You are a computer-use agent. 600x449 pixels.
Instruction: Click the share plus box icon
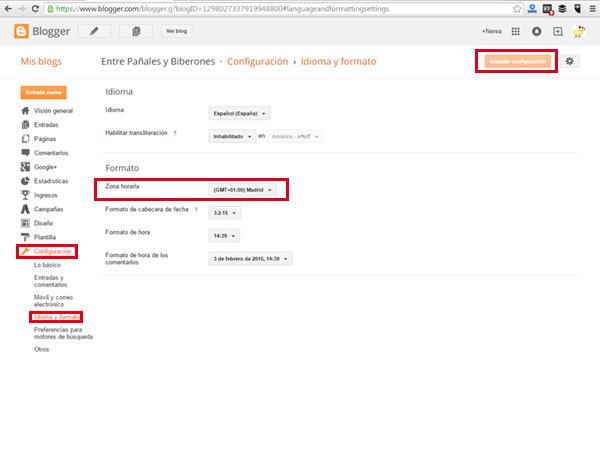[558, 31]
